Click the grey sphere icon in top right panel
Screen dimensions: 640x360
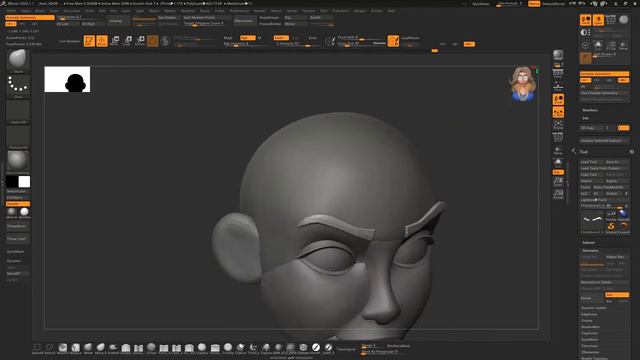[624, 20]
